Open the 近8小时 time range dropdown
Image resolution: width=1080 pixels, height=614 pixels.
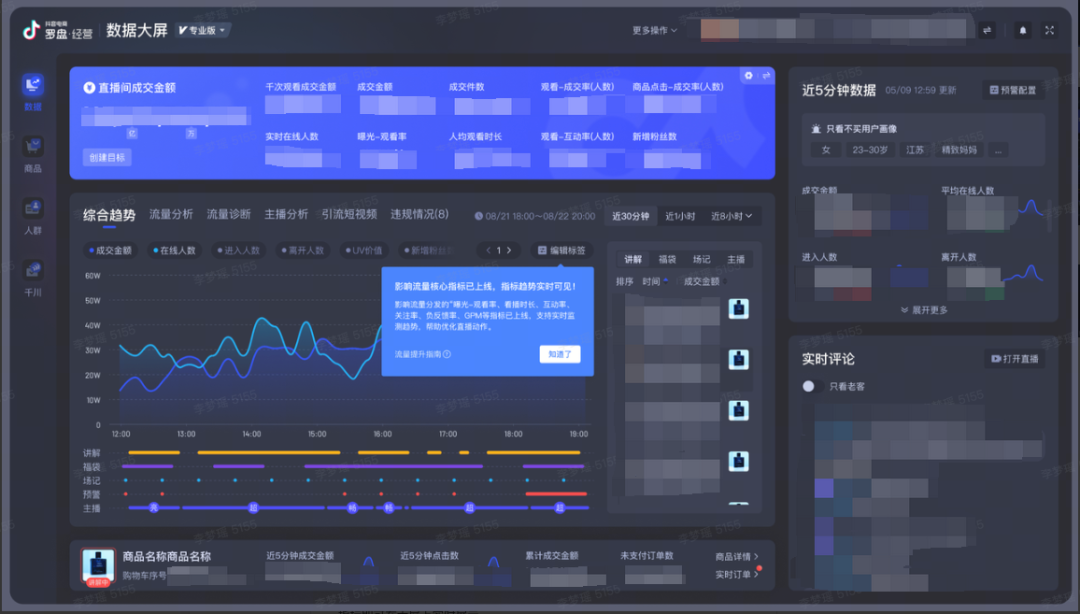pyautogui.click(x=731, y=216)
